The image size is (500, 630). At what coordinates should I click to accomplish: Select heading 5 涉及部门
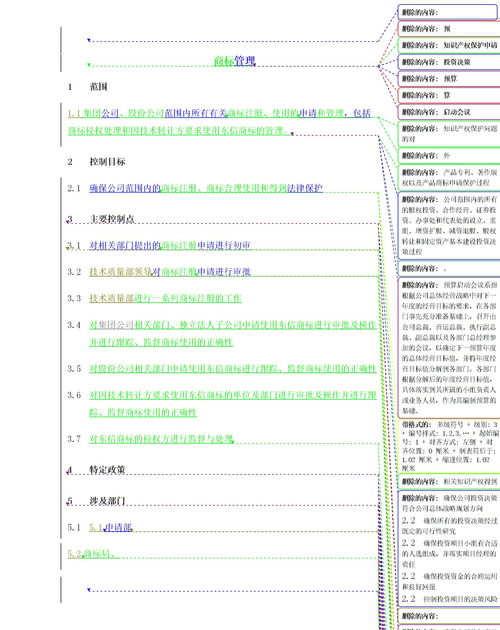[96, 501]
